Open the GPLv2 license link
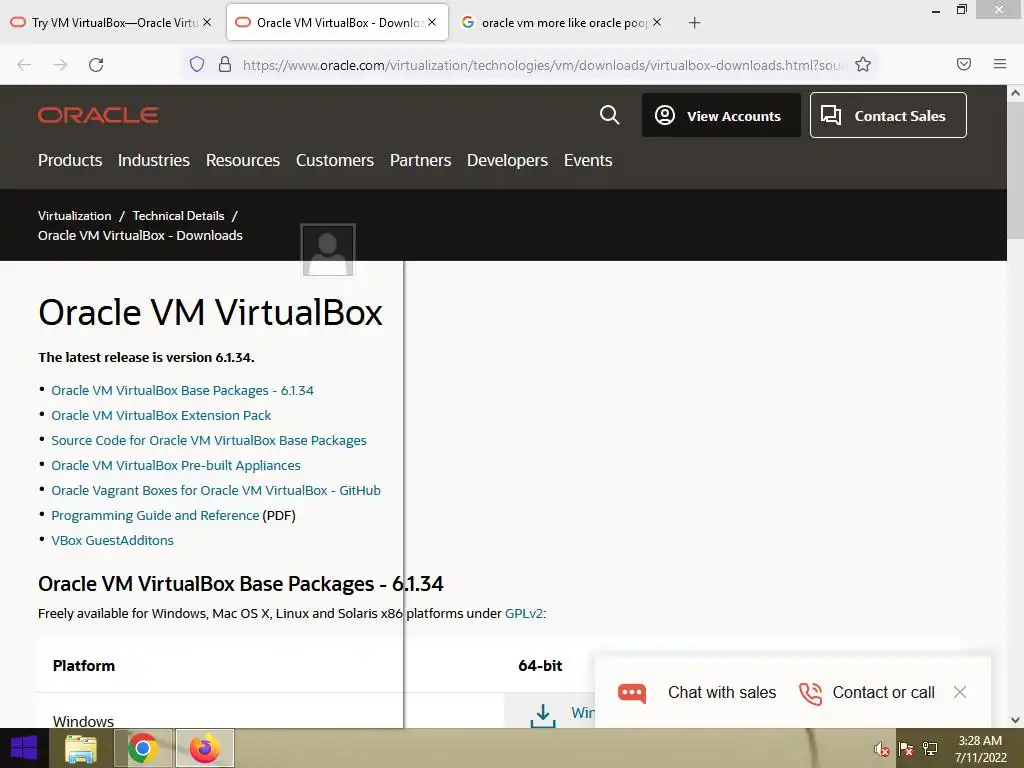This screenshot has width=1024, height=768. (524, 614)
